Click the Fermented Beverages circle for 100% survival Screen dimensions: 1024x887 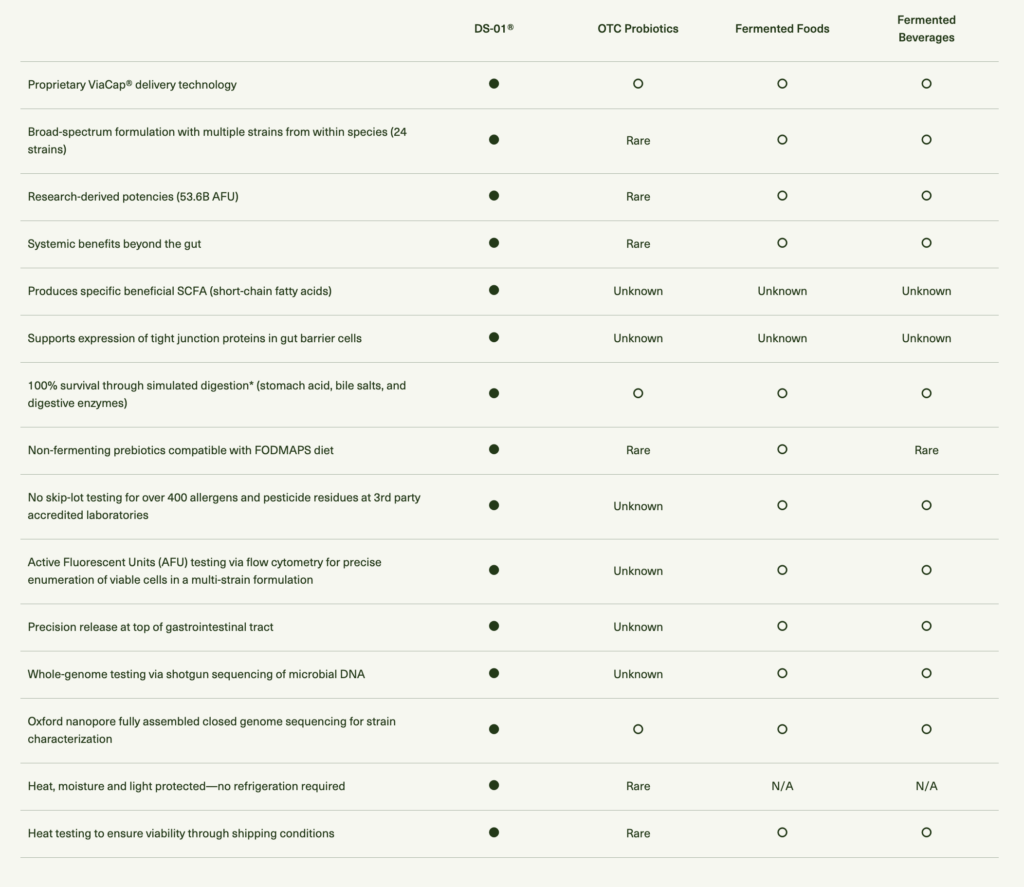pos(926,393)
